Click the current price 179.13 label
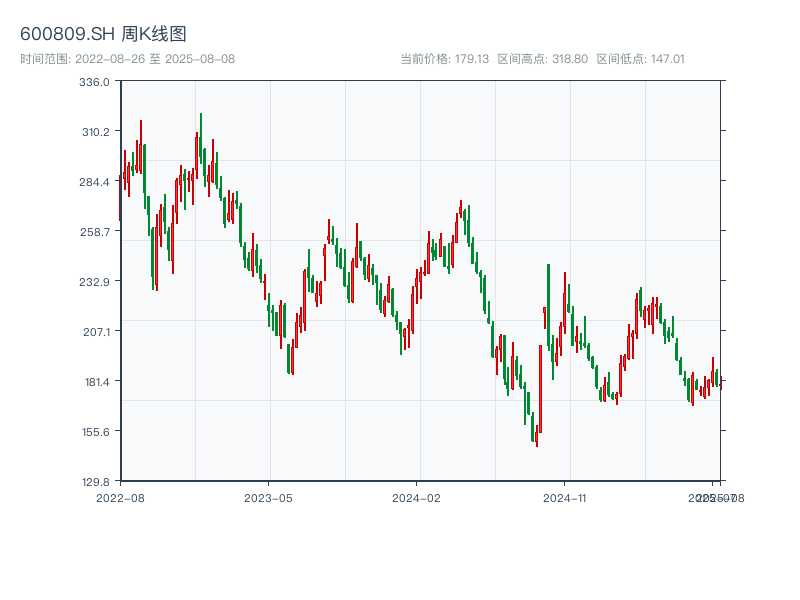Viewport: 800px width, 600px height. coord(444,59)
